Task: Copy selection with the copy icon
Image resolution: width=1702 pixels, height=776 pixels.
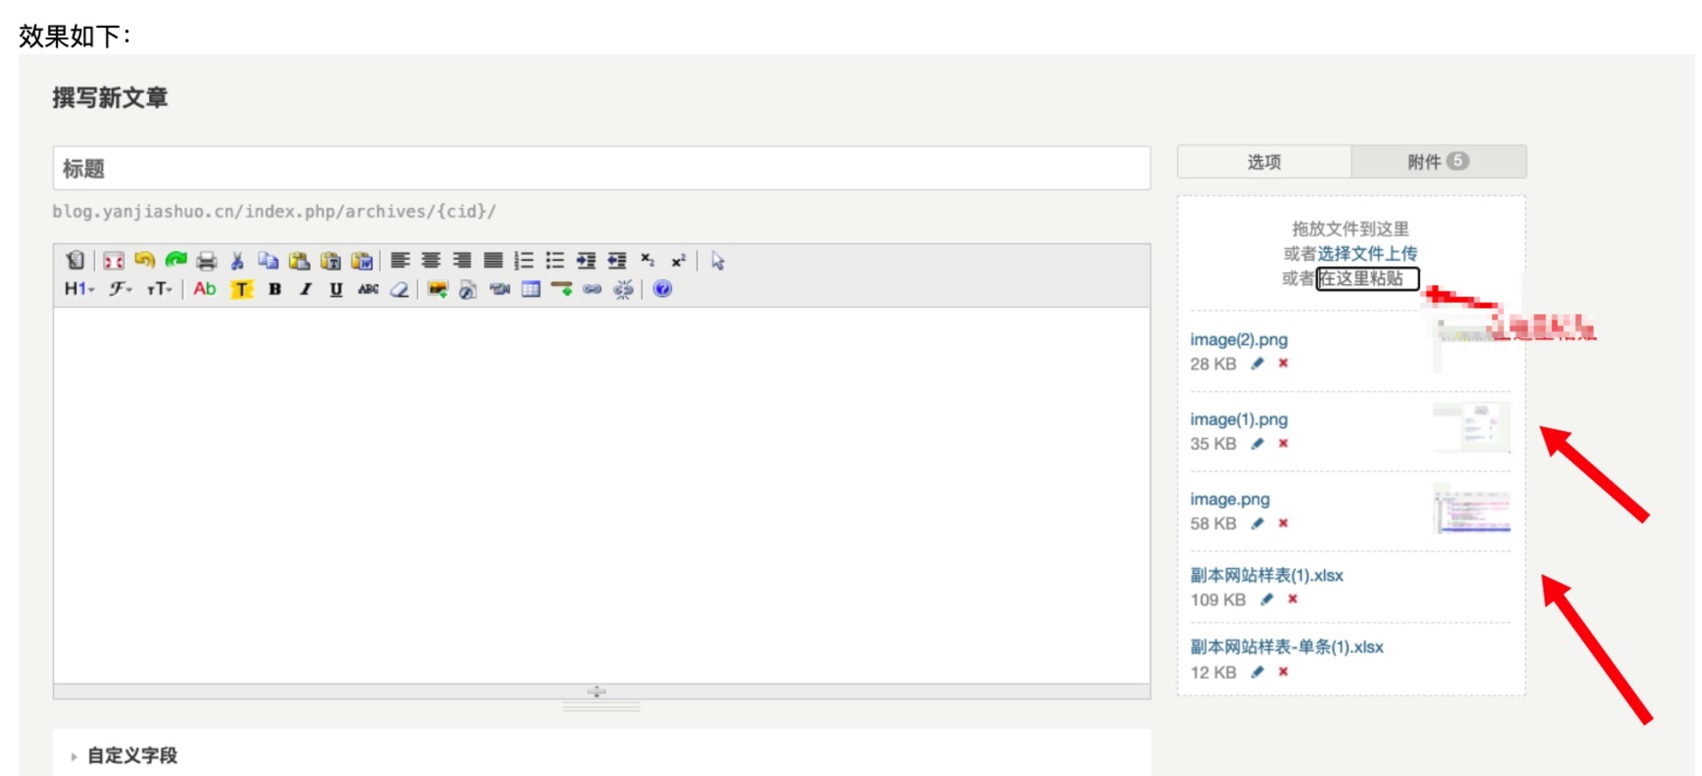Action: point(268,261)
